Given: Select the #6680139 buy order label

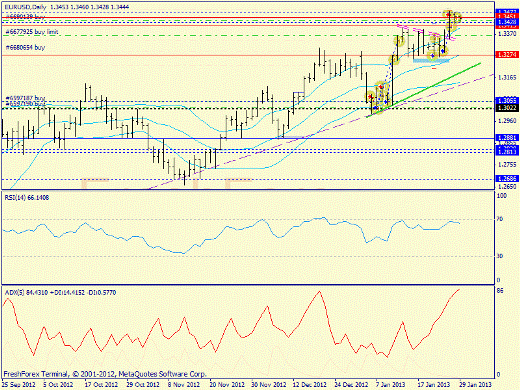Looking at the screenshot, I should (x=25, y=16).
